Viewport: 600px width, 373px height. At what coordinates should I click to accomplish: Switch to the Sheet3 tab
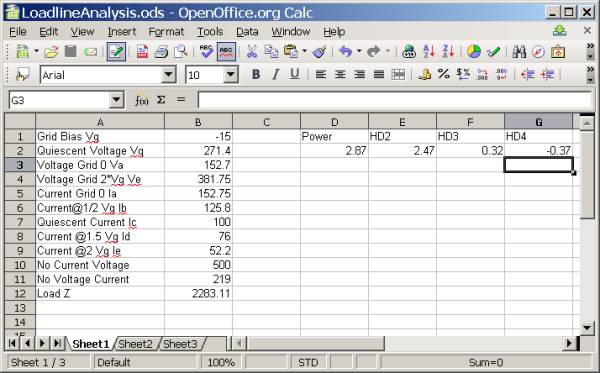coord(180,344)
